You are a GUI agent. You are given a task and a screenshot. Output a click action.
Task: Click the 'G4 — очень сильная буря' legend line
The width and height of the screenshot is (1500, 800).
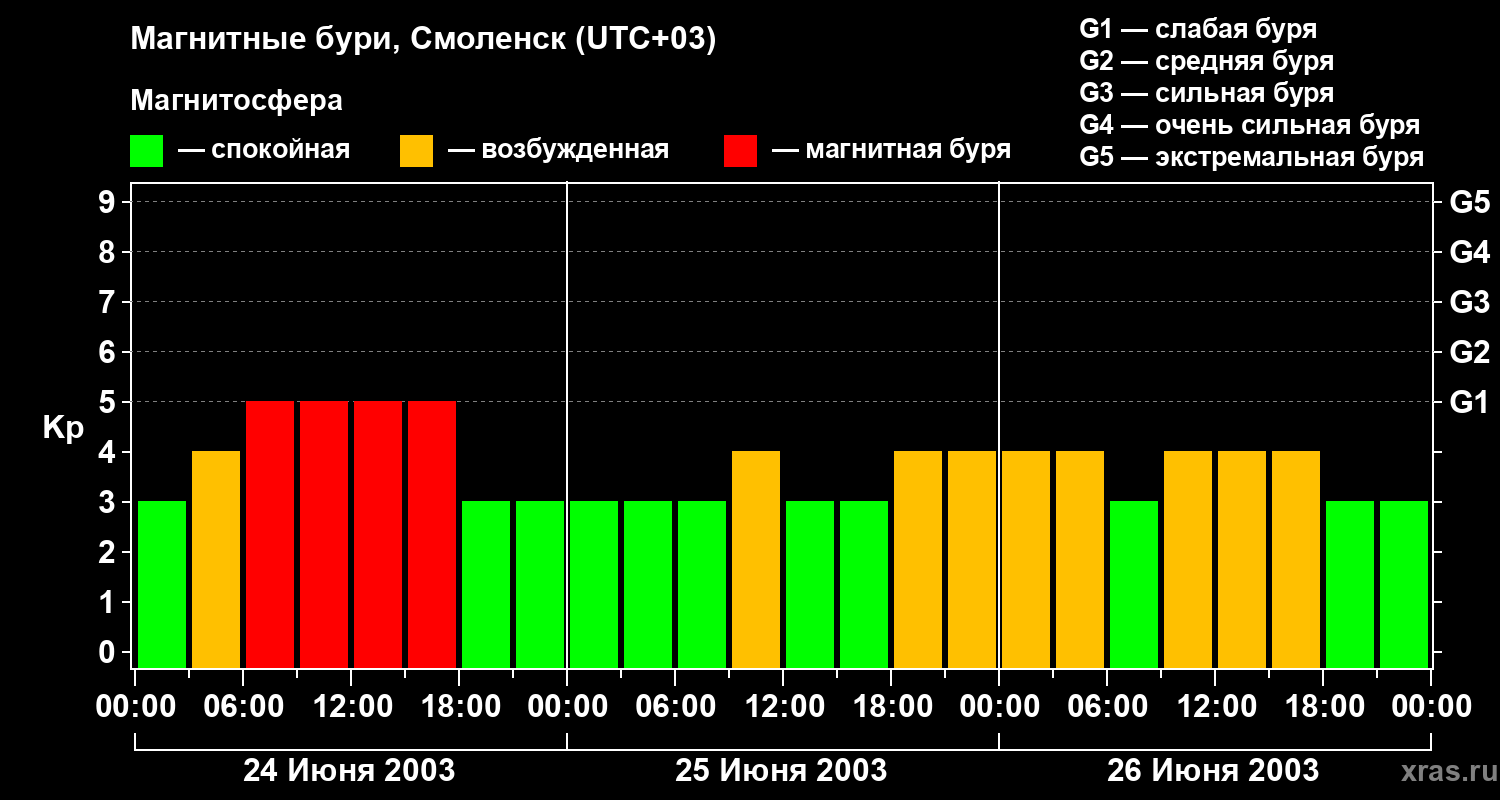pos(1249,125)
